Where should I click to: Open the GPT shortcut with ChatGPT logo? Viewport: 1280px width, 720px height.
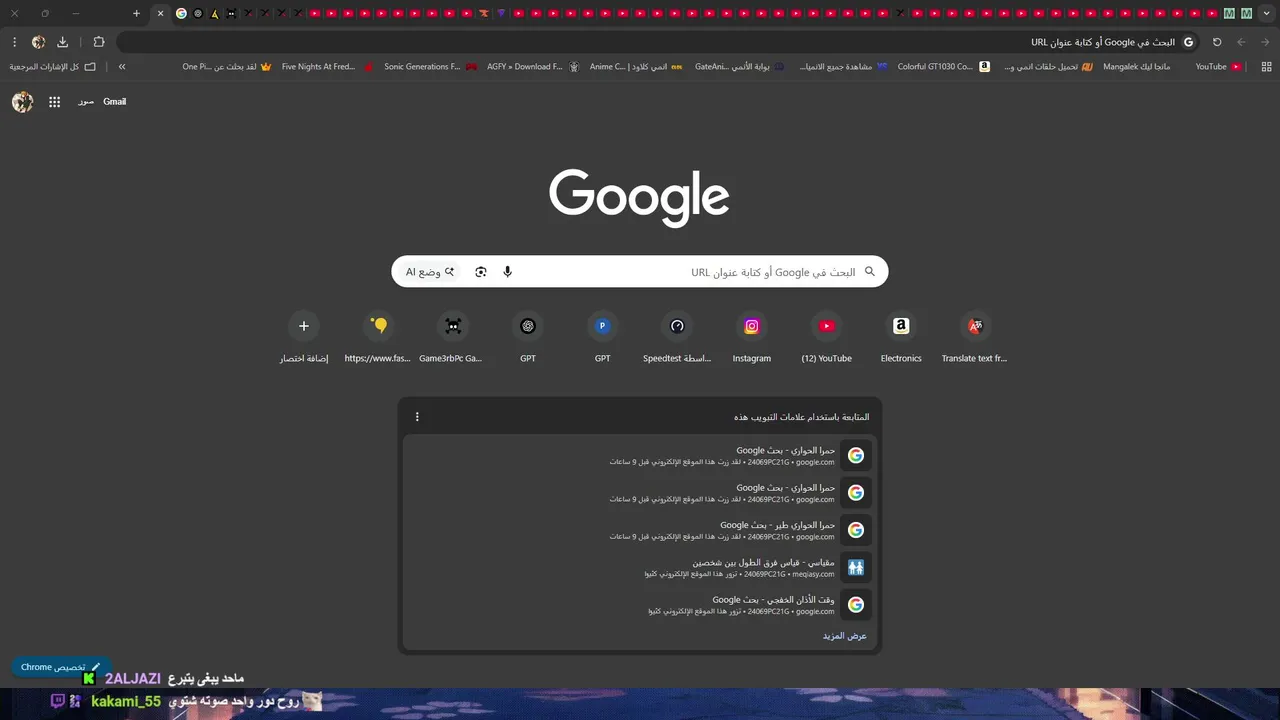click(528, 339)
